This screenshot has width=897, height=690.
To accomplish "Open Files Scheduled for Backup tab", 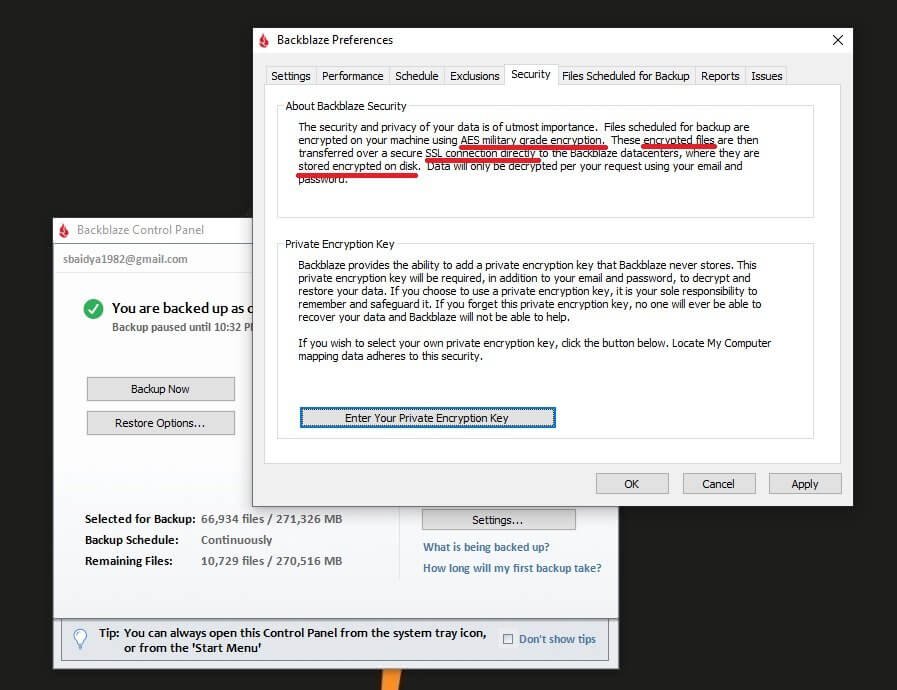I will tap(626, 76).
